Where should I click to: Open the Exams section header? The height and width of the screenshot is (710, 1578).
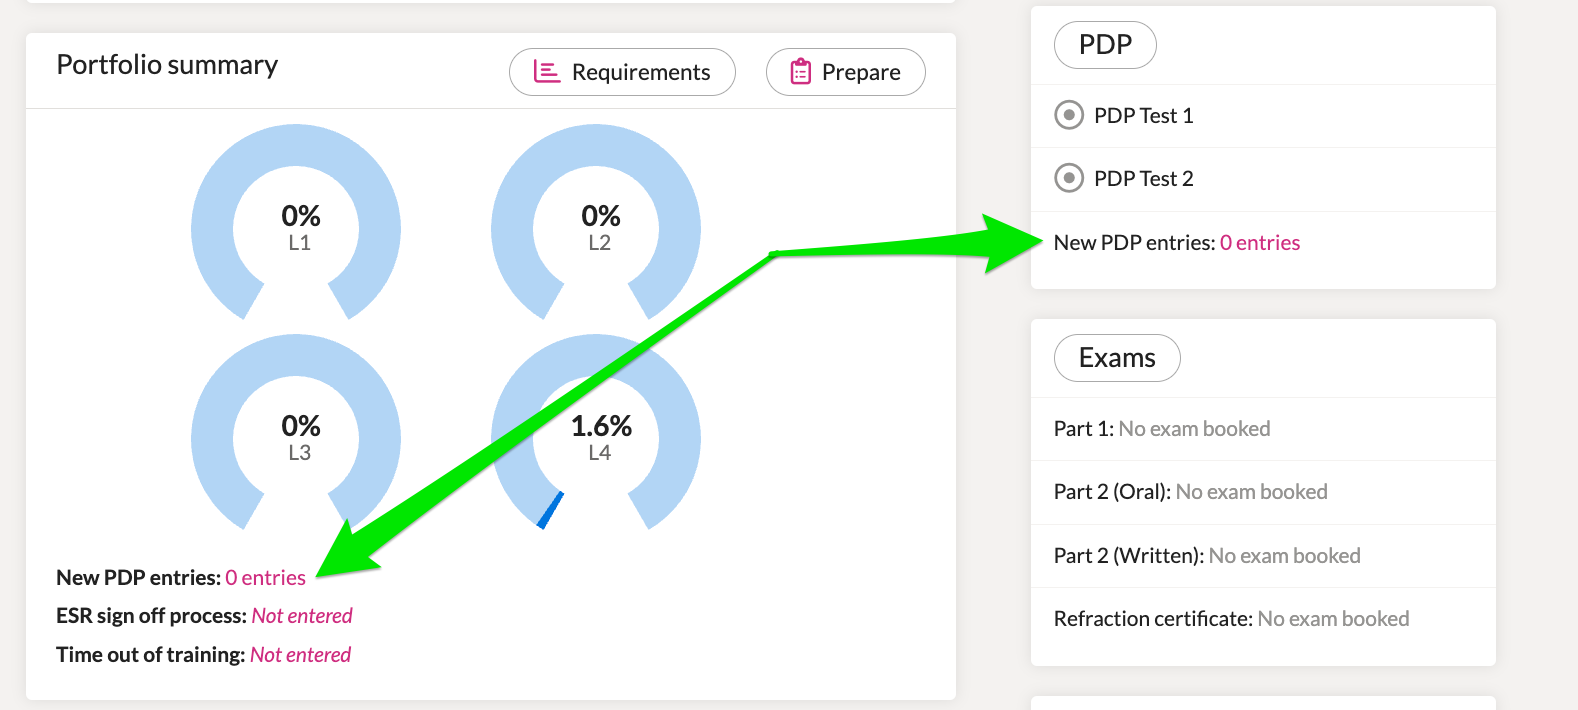(1117, 358)
